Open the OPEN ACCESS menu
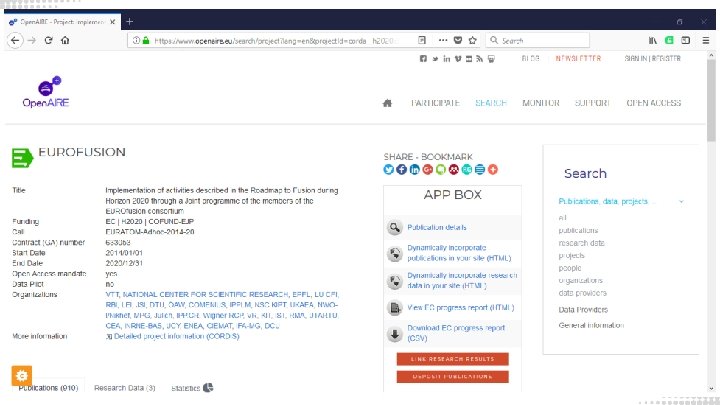 click(653, 103)
